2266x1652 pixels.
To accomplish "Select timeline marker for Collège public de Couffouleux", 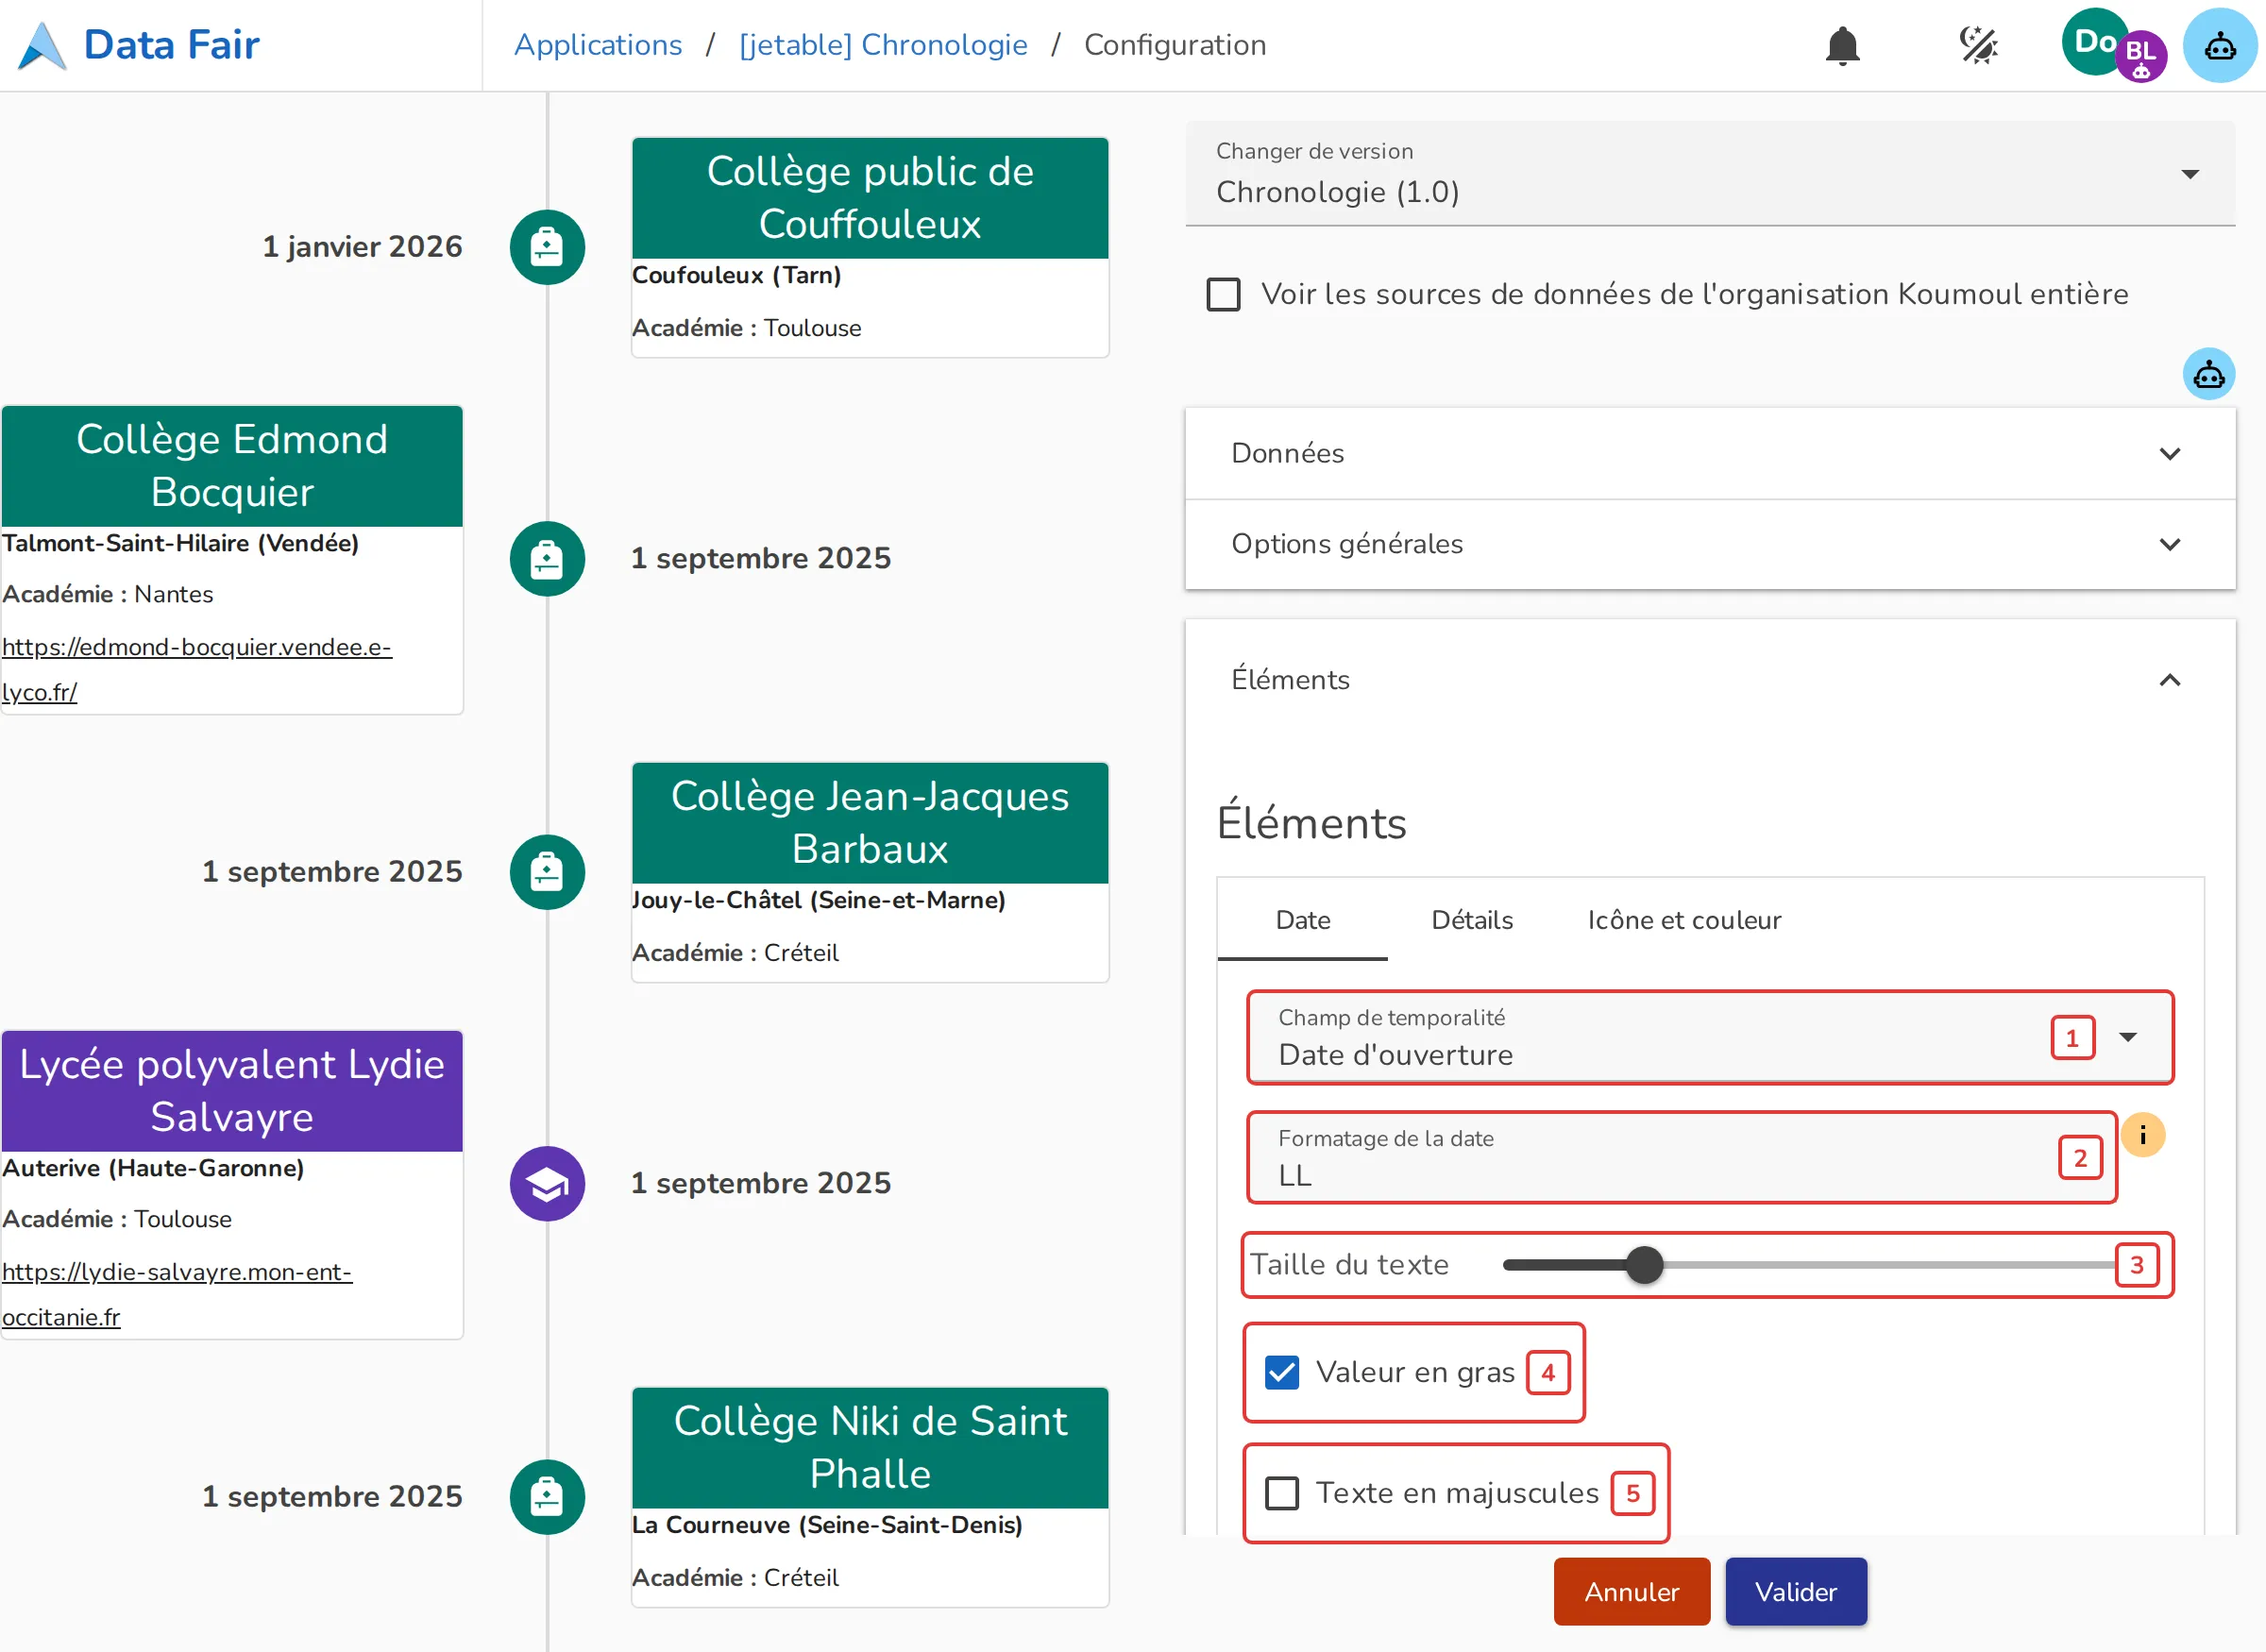I will [x=547, y=247].
